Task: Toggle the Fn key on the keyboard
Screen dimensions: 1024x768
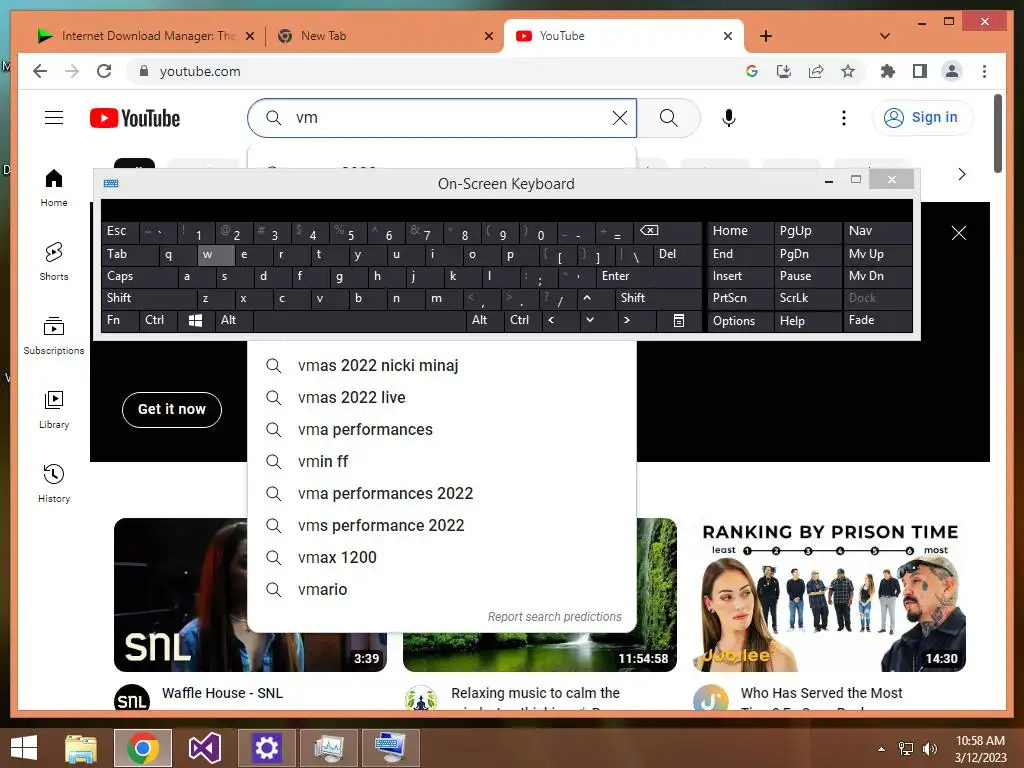Action: coord(121,320)
